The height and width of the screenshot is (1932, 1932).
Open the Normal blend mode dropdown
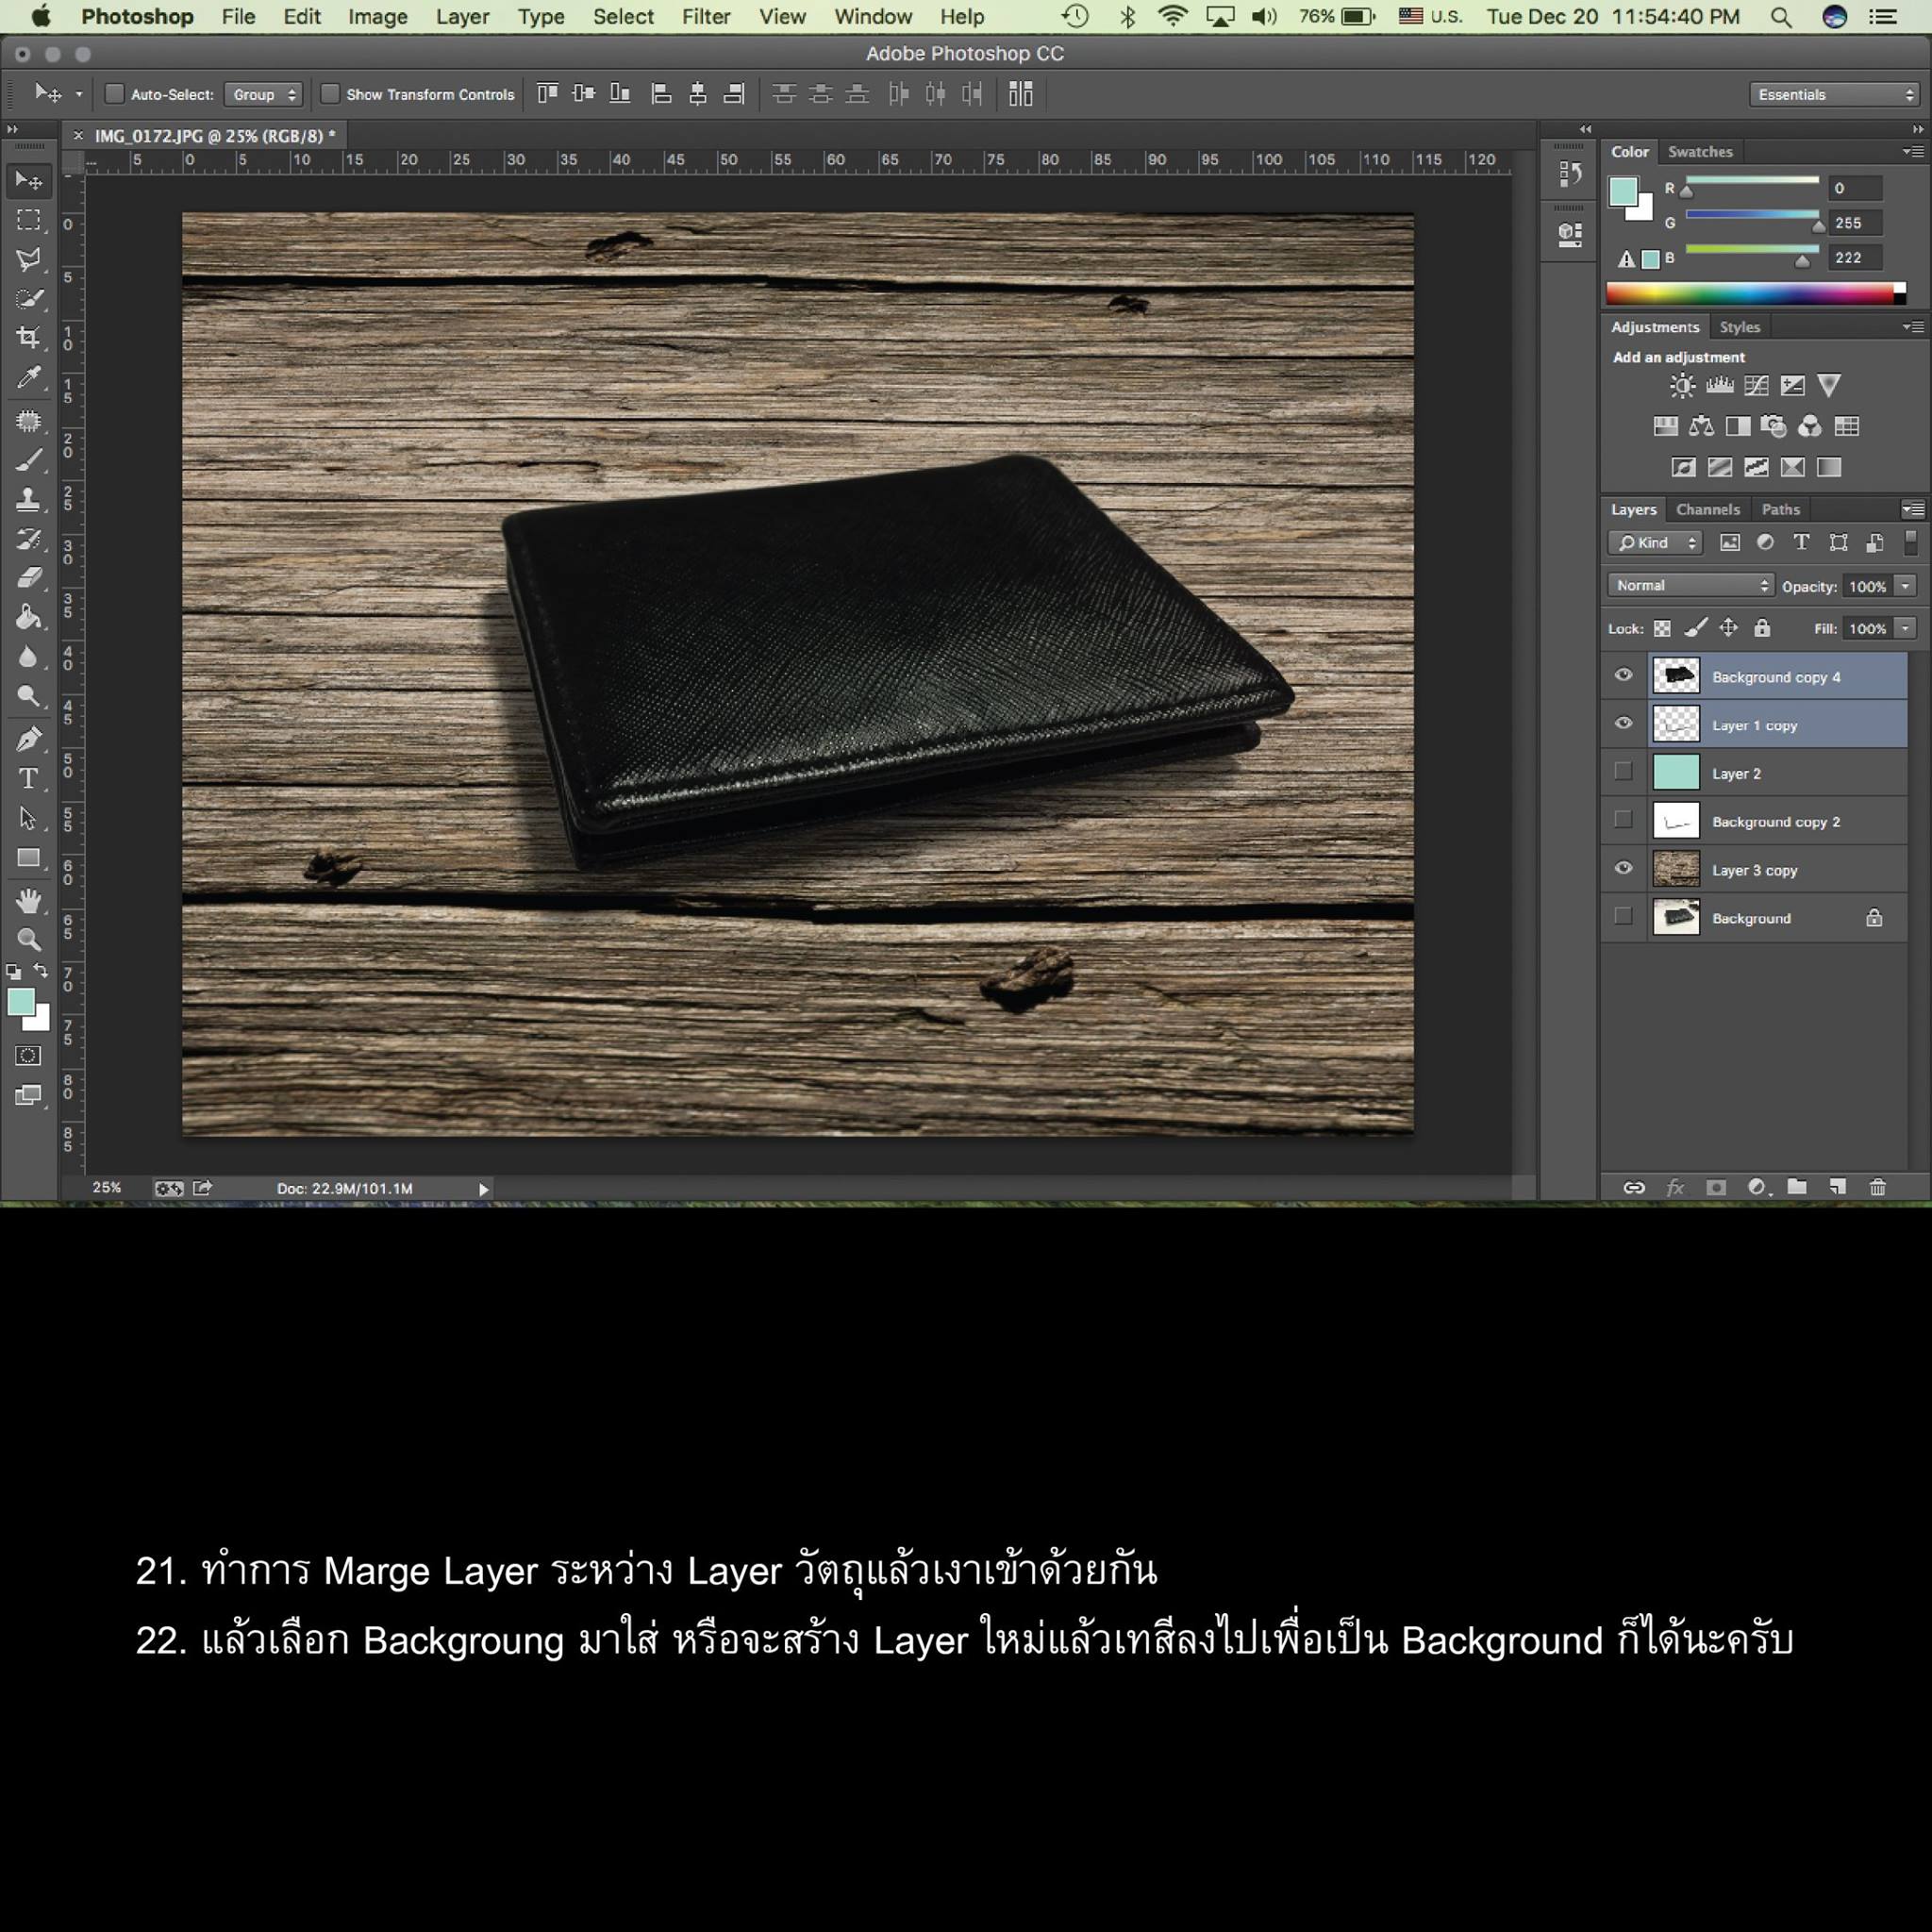point(1690,585)
